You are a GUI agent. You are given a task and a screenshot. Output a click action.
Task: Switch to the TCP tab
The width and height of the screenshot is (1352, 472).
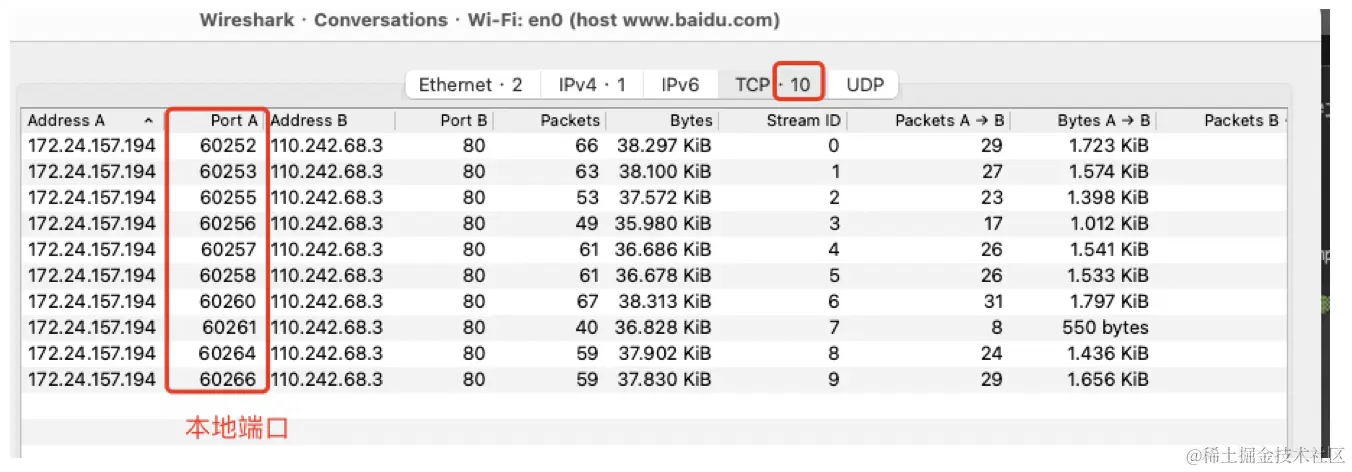[x=773, y=85]
